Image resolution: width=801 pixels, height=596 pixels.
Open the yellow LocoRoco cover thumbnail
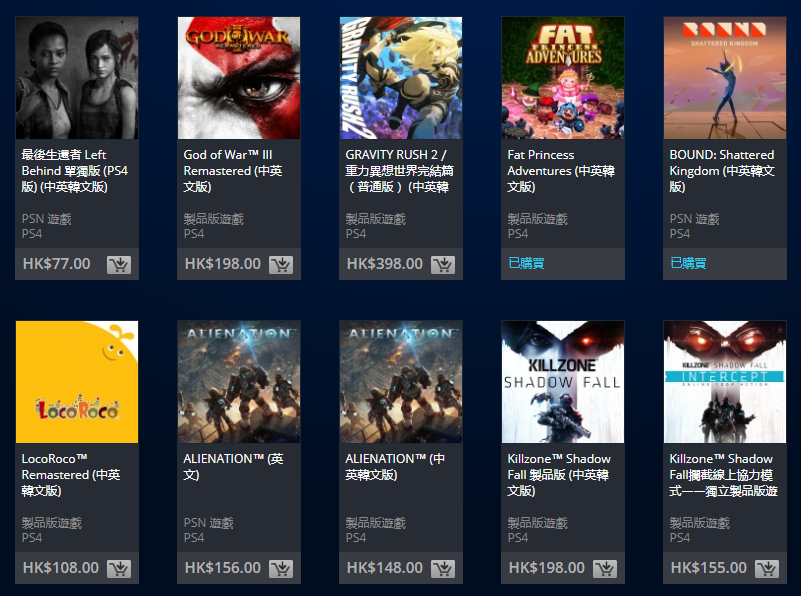77,382
